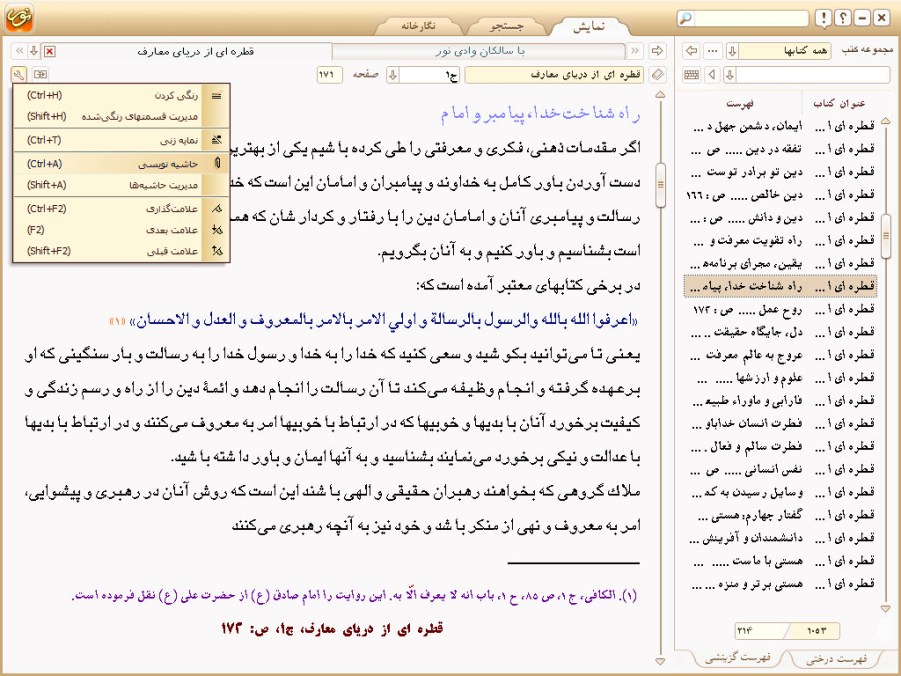Click the عنوان کتاب column header
Image resolution: width=901 pixels, height=676 pixels.
(839, 103)
